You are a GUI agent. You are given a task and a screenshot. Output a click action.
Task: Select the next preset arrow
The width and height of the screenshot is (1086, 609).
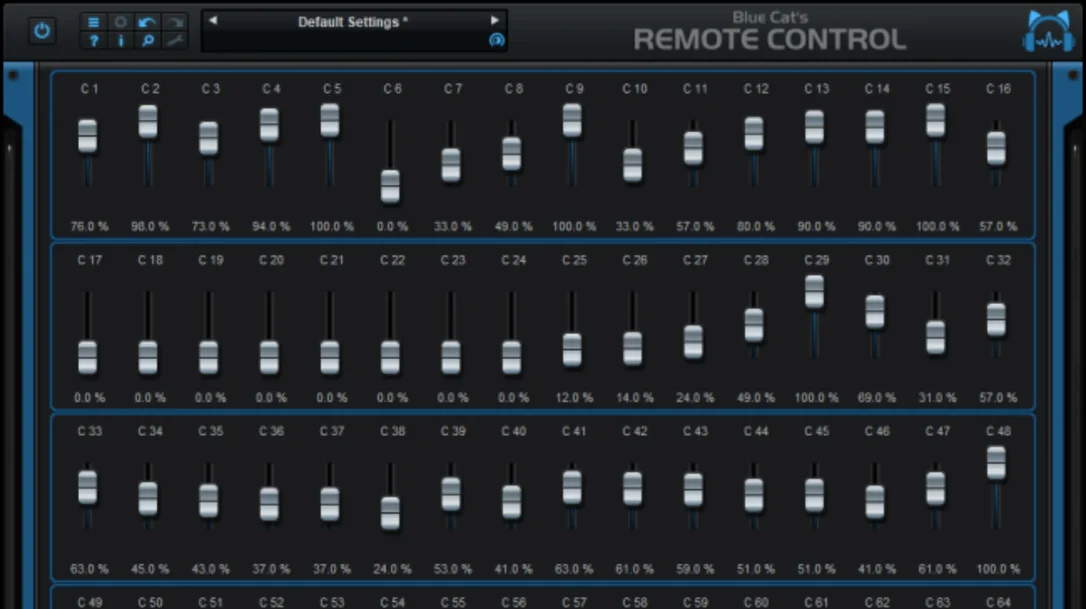tap(495, 21)
